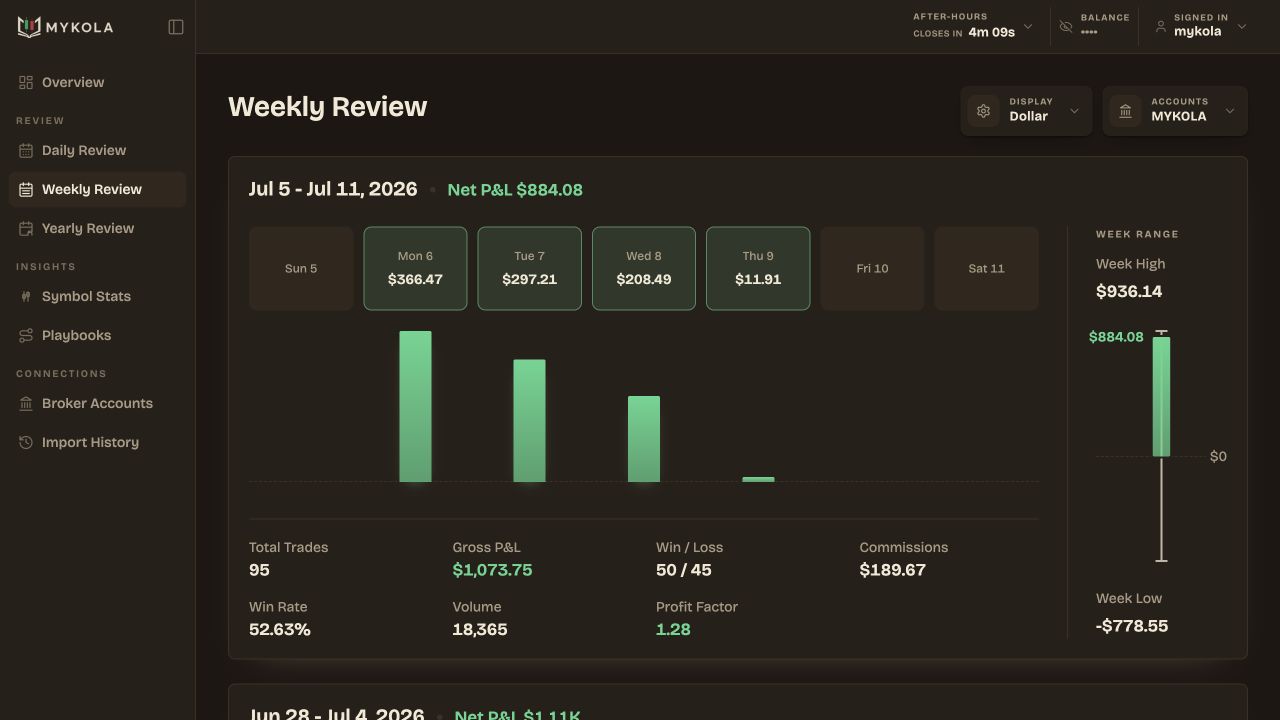This screenshot has height=720, width=1280.
Task: Open the Display Dollar dropdown chevron
Action: point(1074,111)
